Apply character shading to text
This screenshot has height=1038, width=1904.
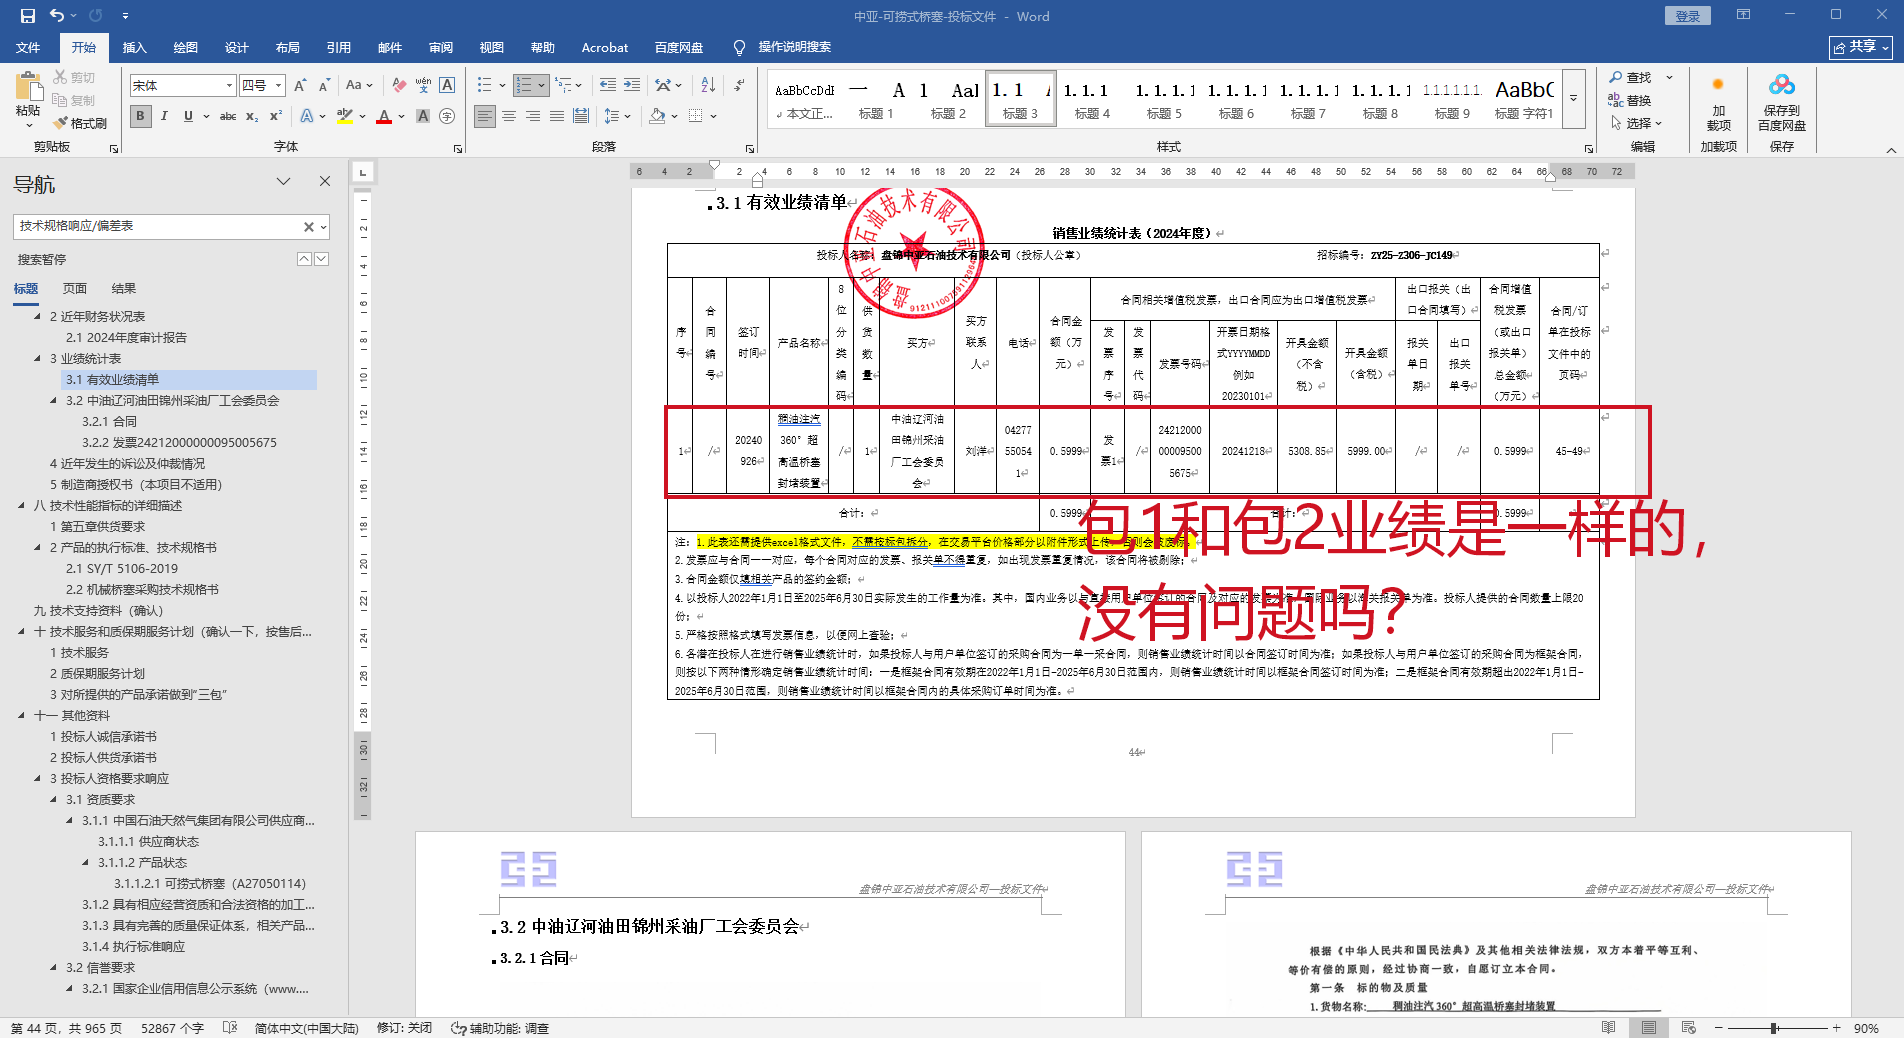click(423, 116)
